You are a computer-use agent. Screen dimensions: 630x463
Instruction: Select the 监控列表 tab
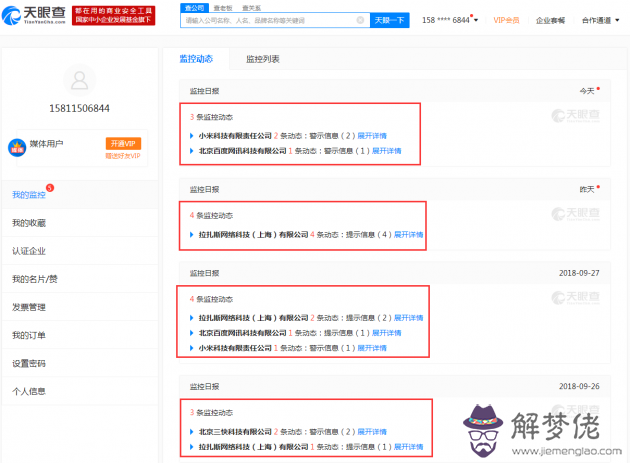coord(263,59)
